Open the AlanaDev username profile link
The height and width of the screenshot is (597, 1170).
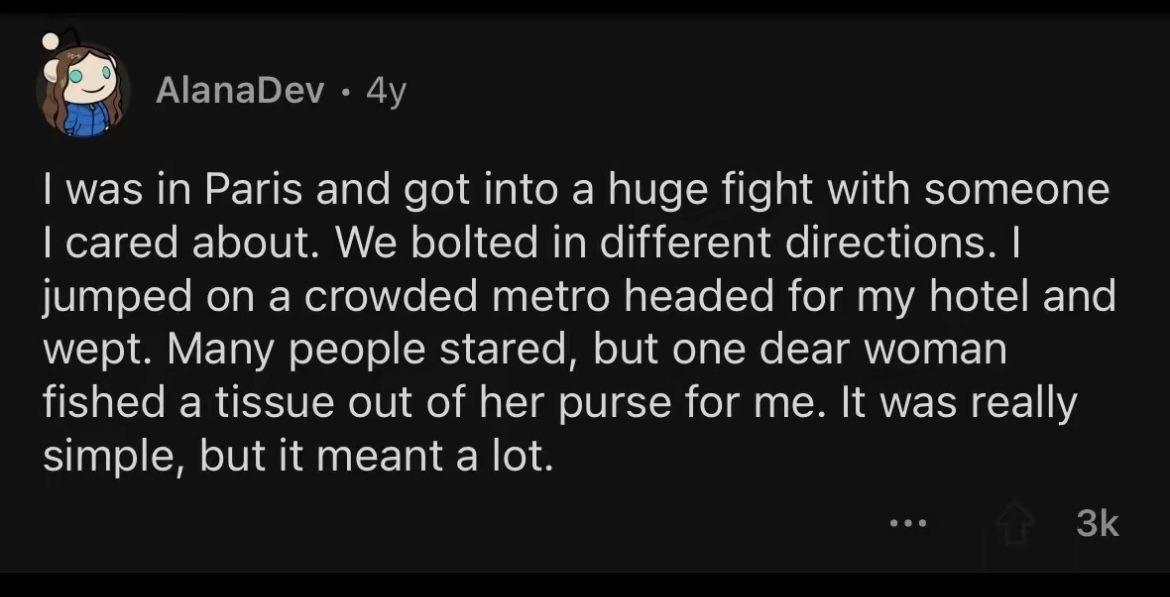tap(240, 92)
